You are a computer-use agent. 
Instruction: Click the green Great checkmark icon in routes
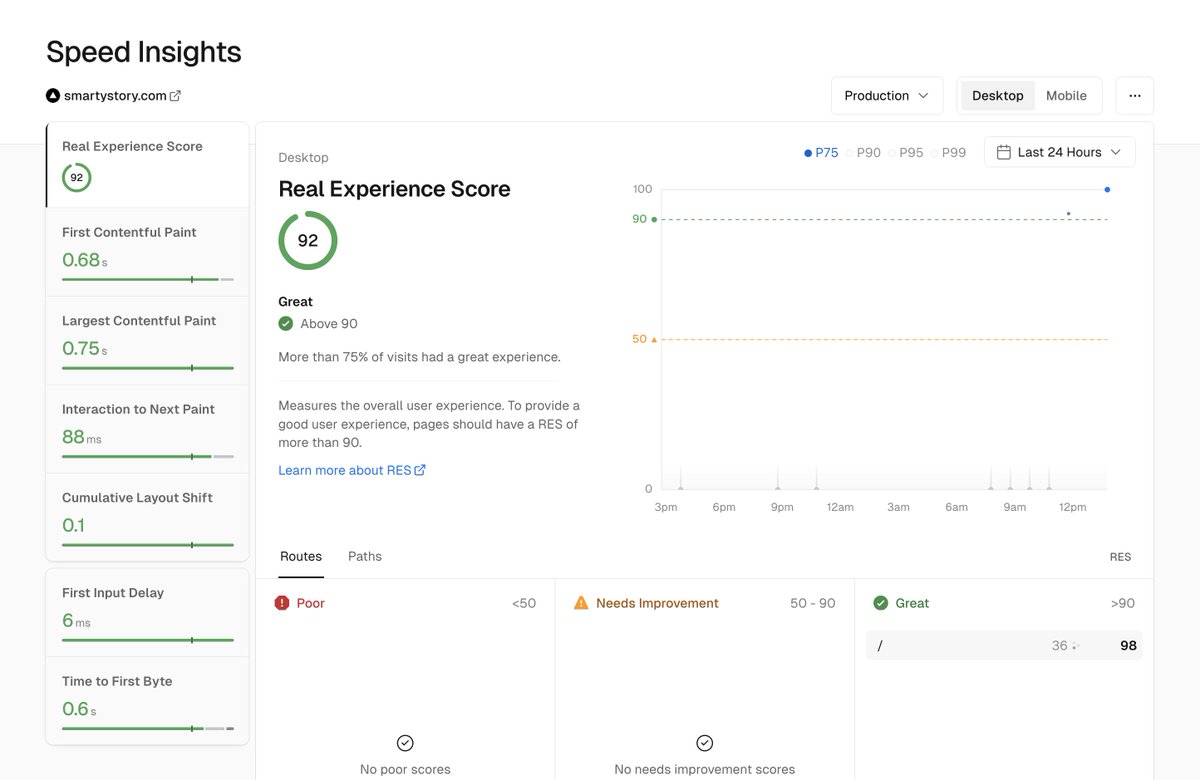coord(881,603)
